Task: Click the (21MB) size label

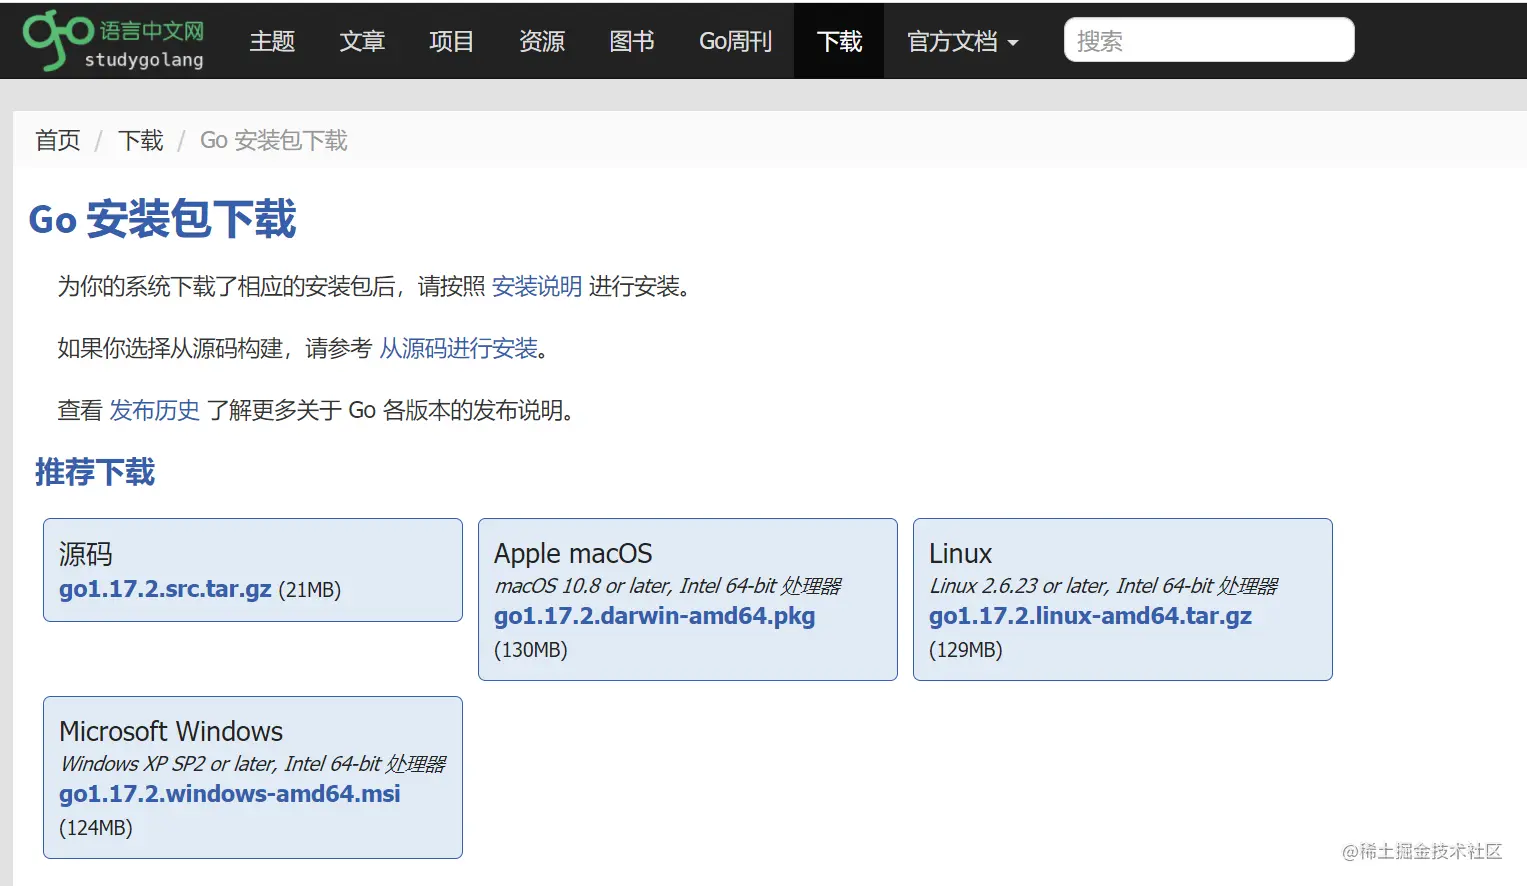Action: click(310, 590)
